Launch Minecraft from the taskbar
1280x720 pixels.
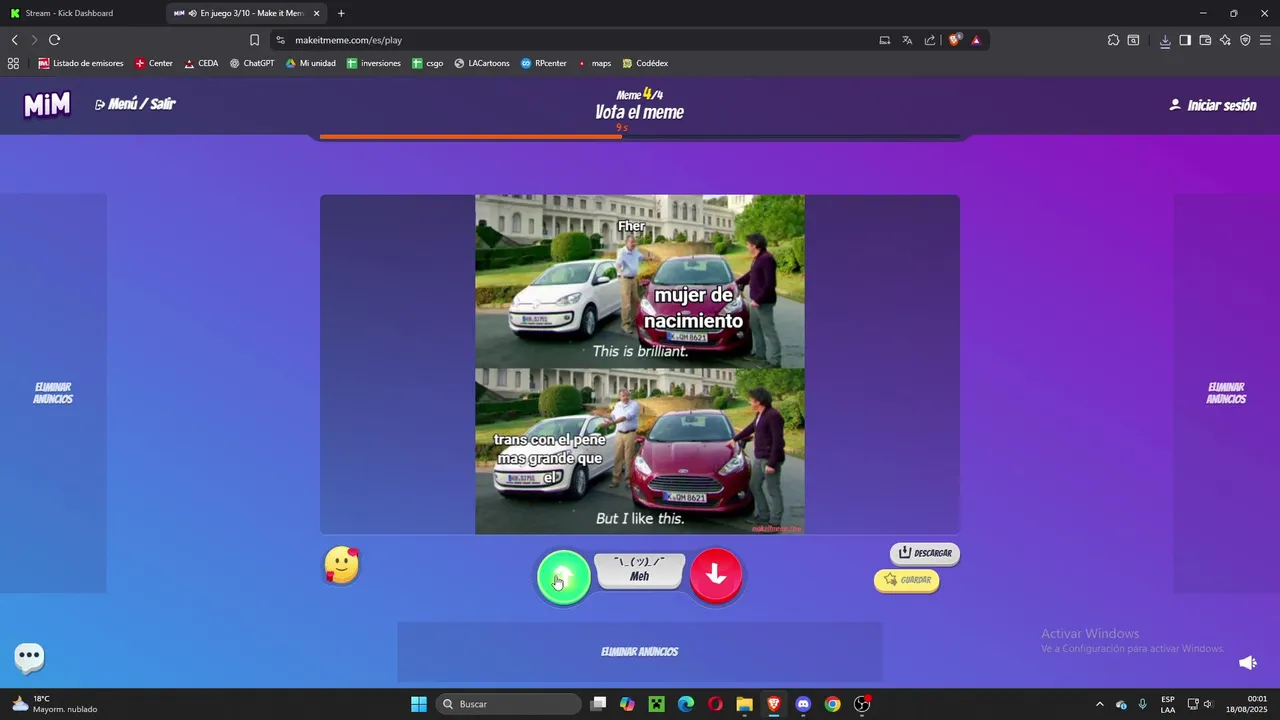click(656, 704)
